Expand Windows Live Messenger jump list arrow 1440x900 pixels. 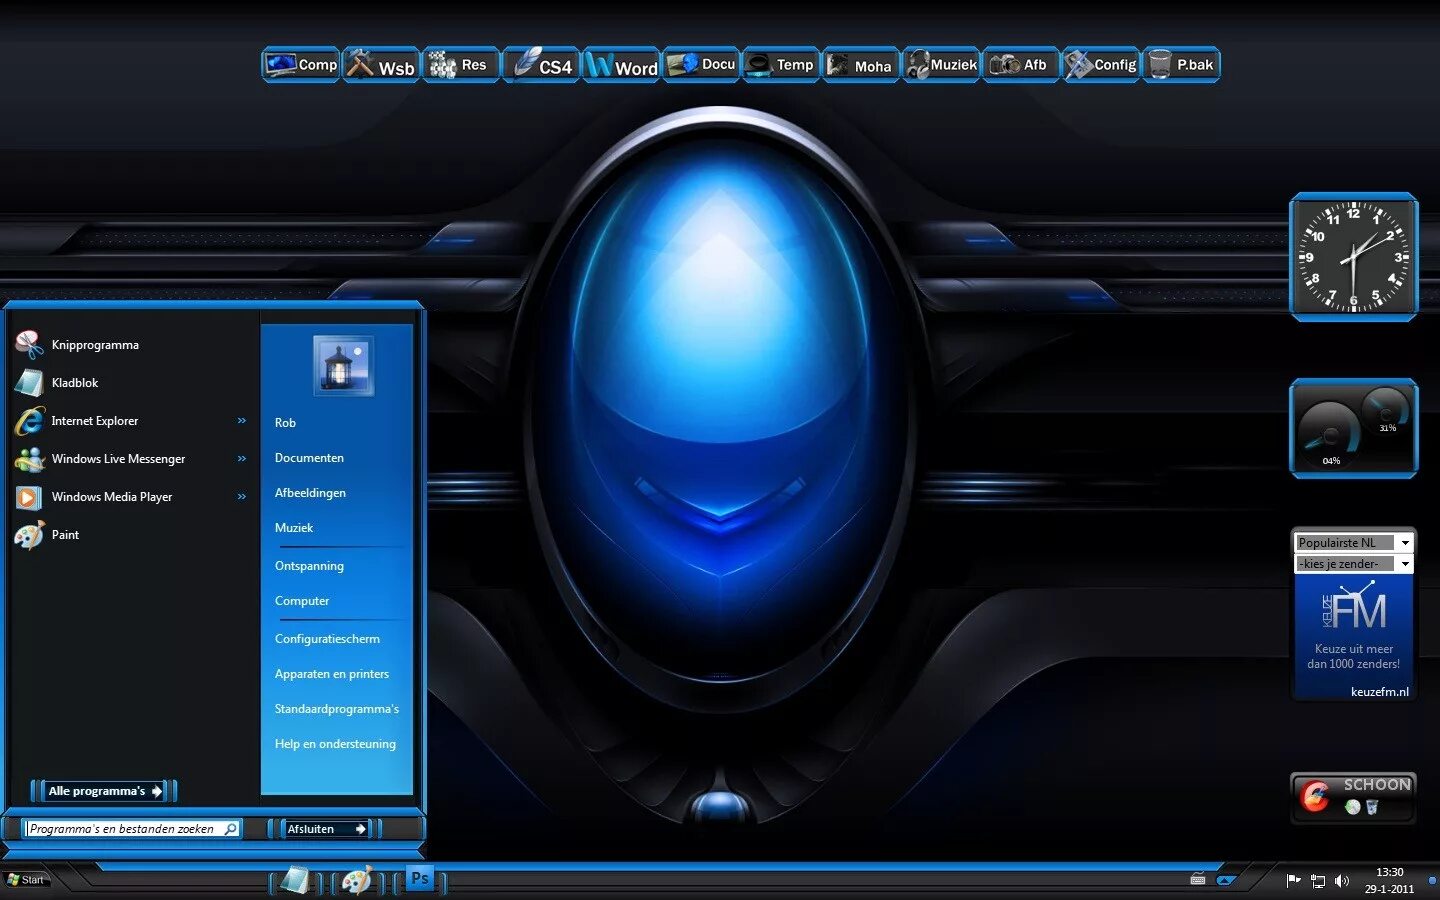(242, 459)
